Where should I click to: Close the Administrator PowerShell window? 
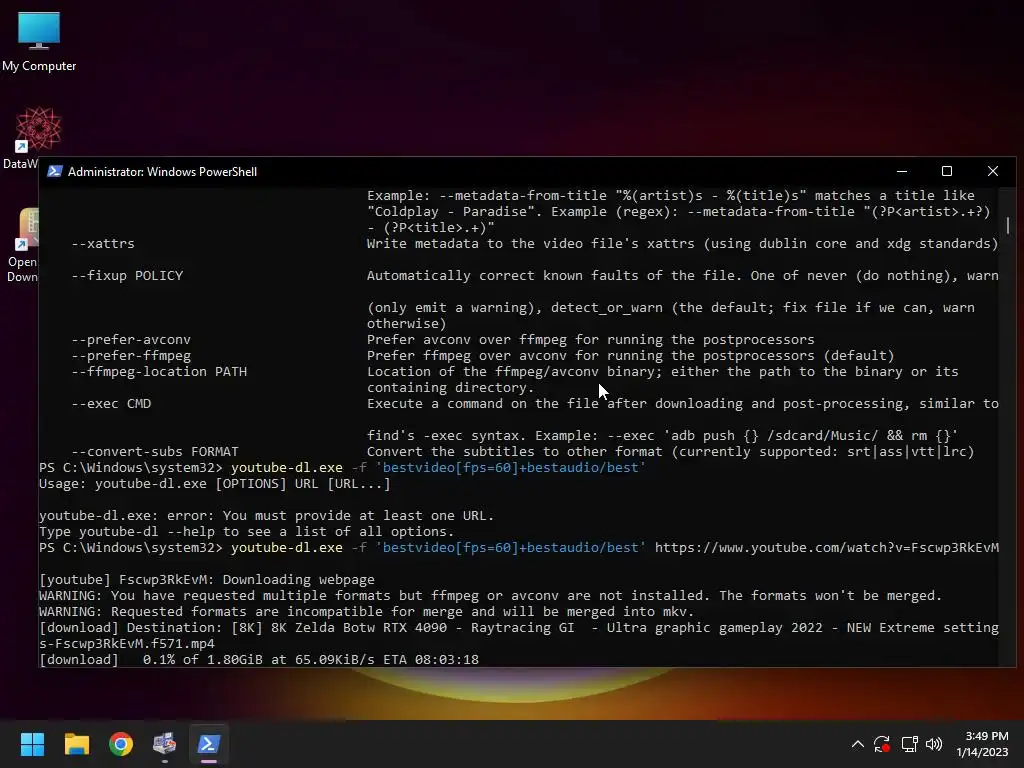pos(993,171)
